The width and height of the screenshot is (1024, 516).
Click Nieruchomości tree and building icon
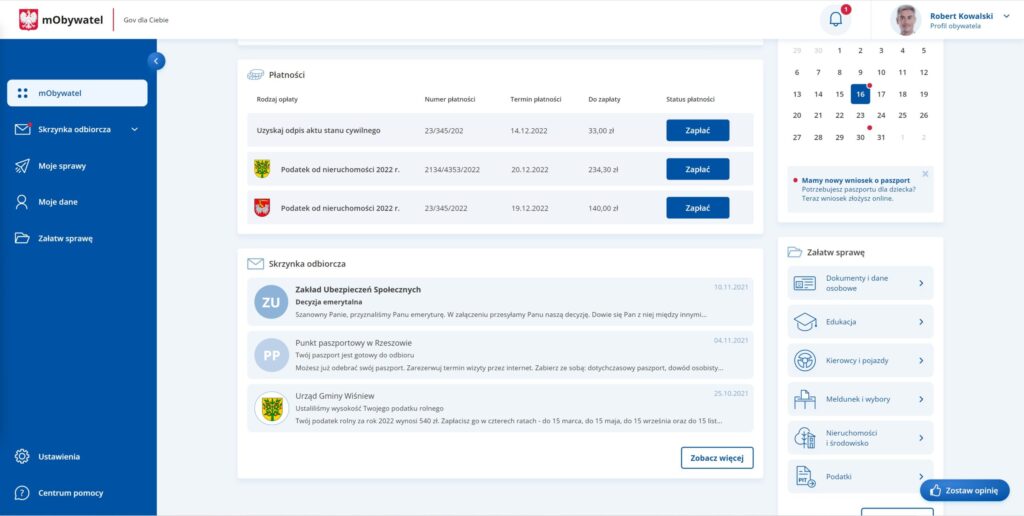click(x=805, y=438)
